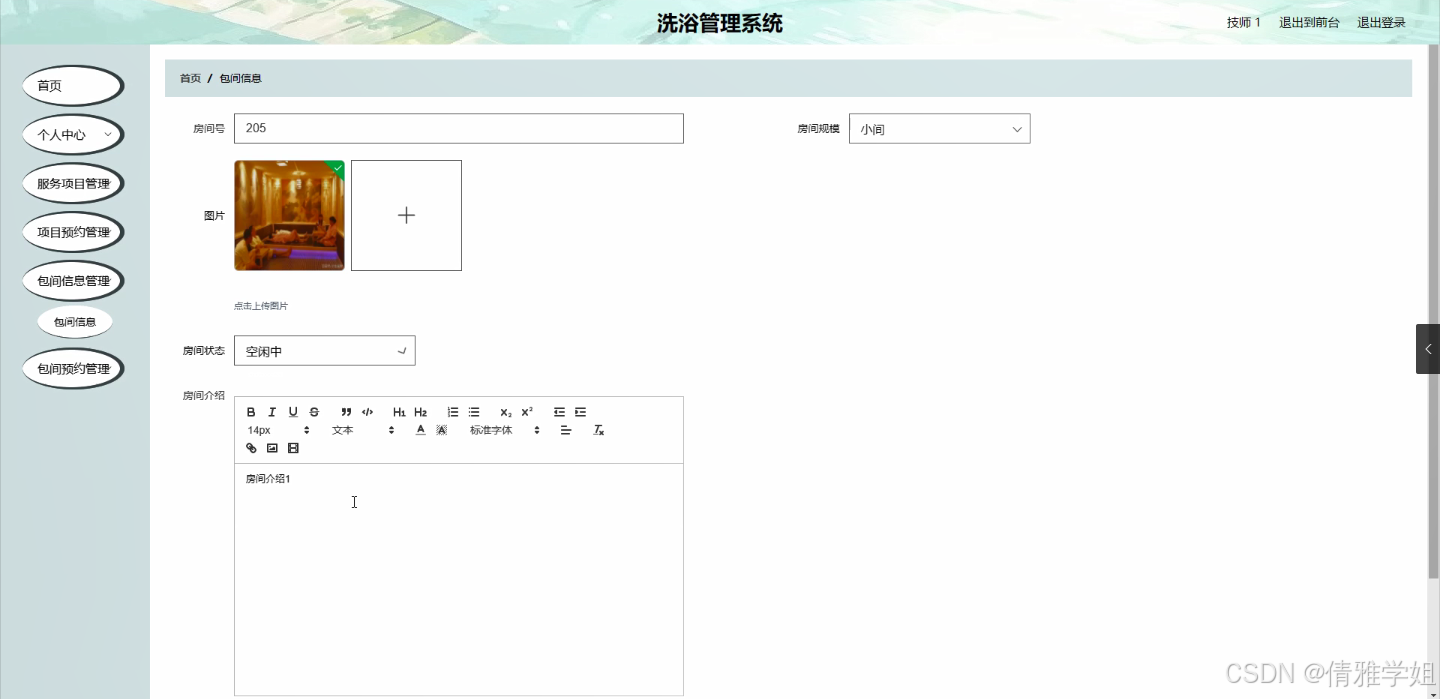Increase the text indent
1440x699 pixels.
[x=580, y=412]
